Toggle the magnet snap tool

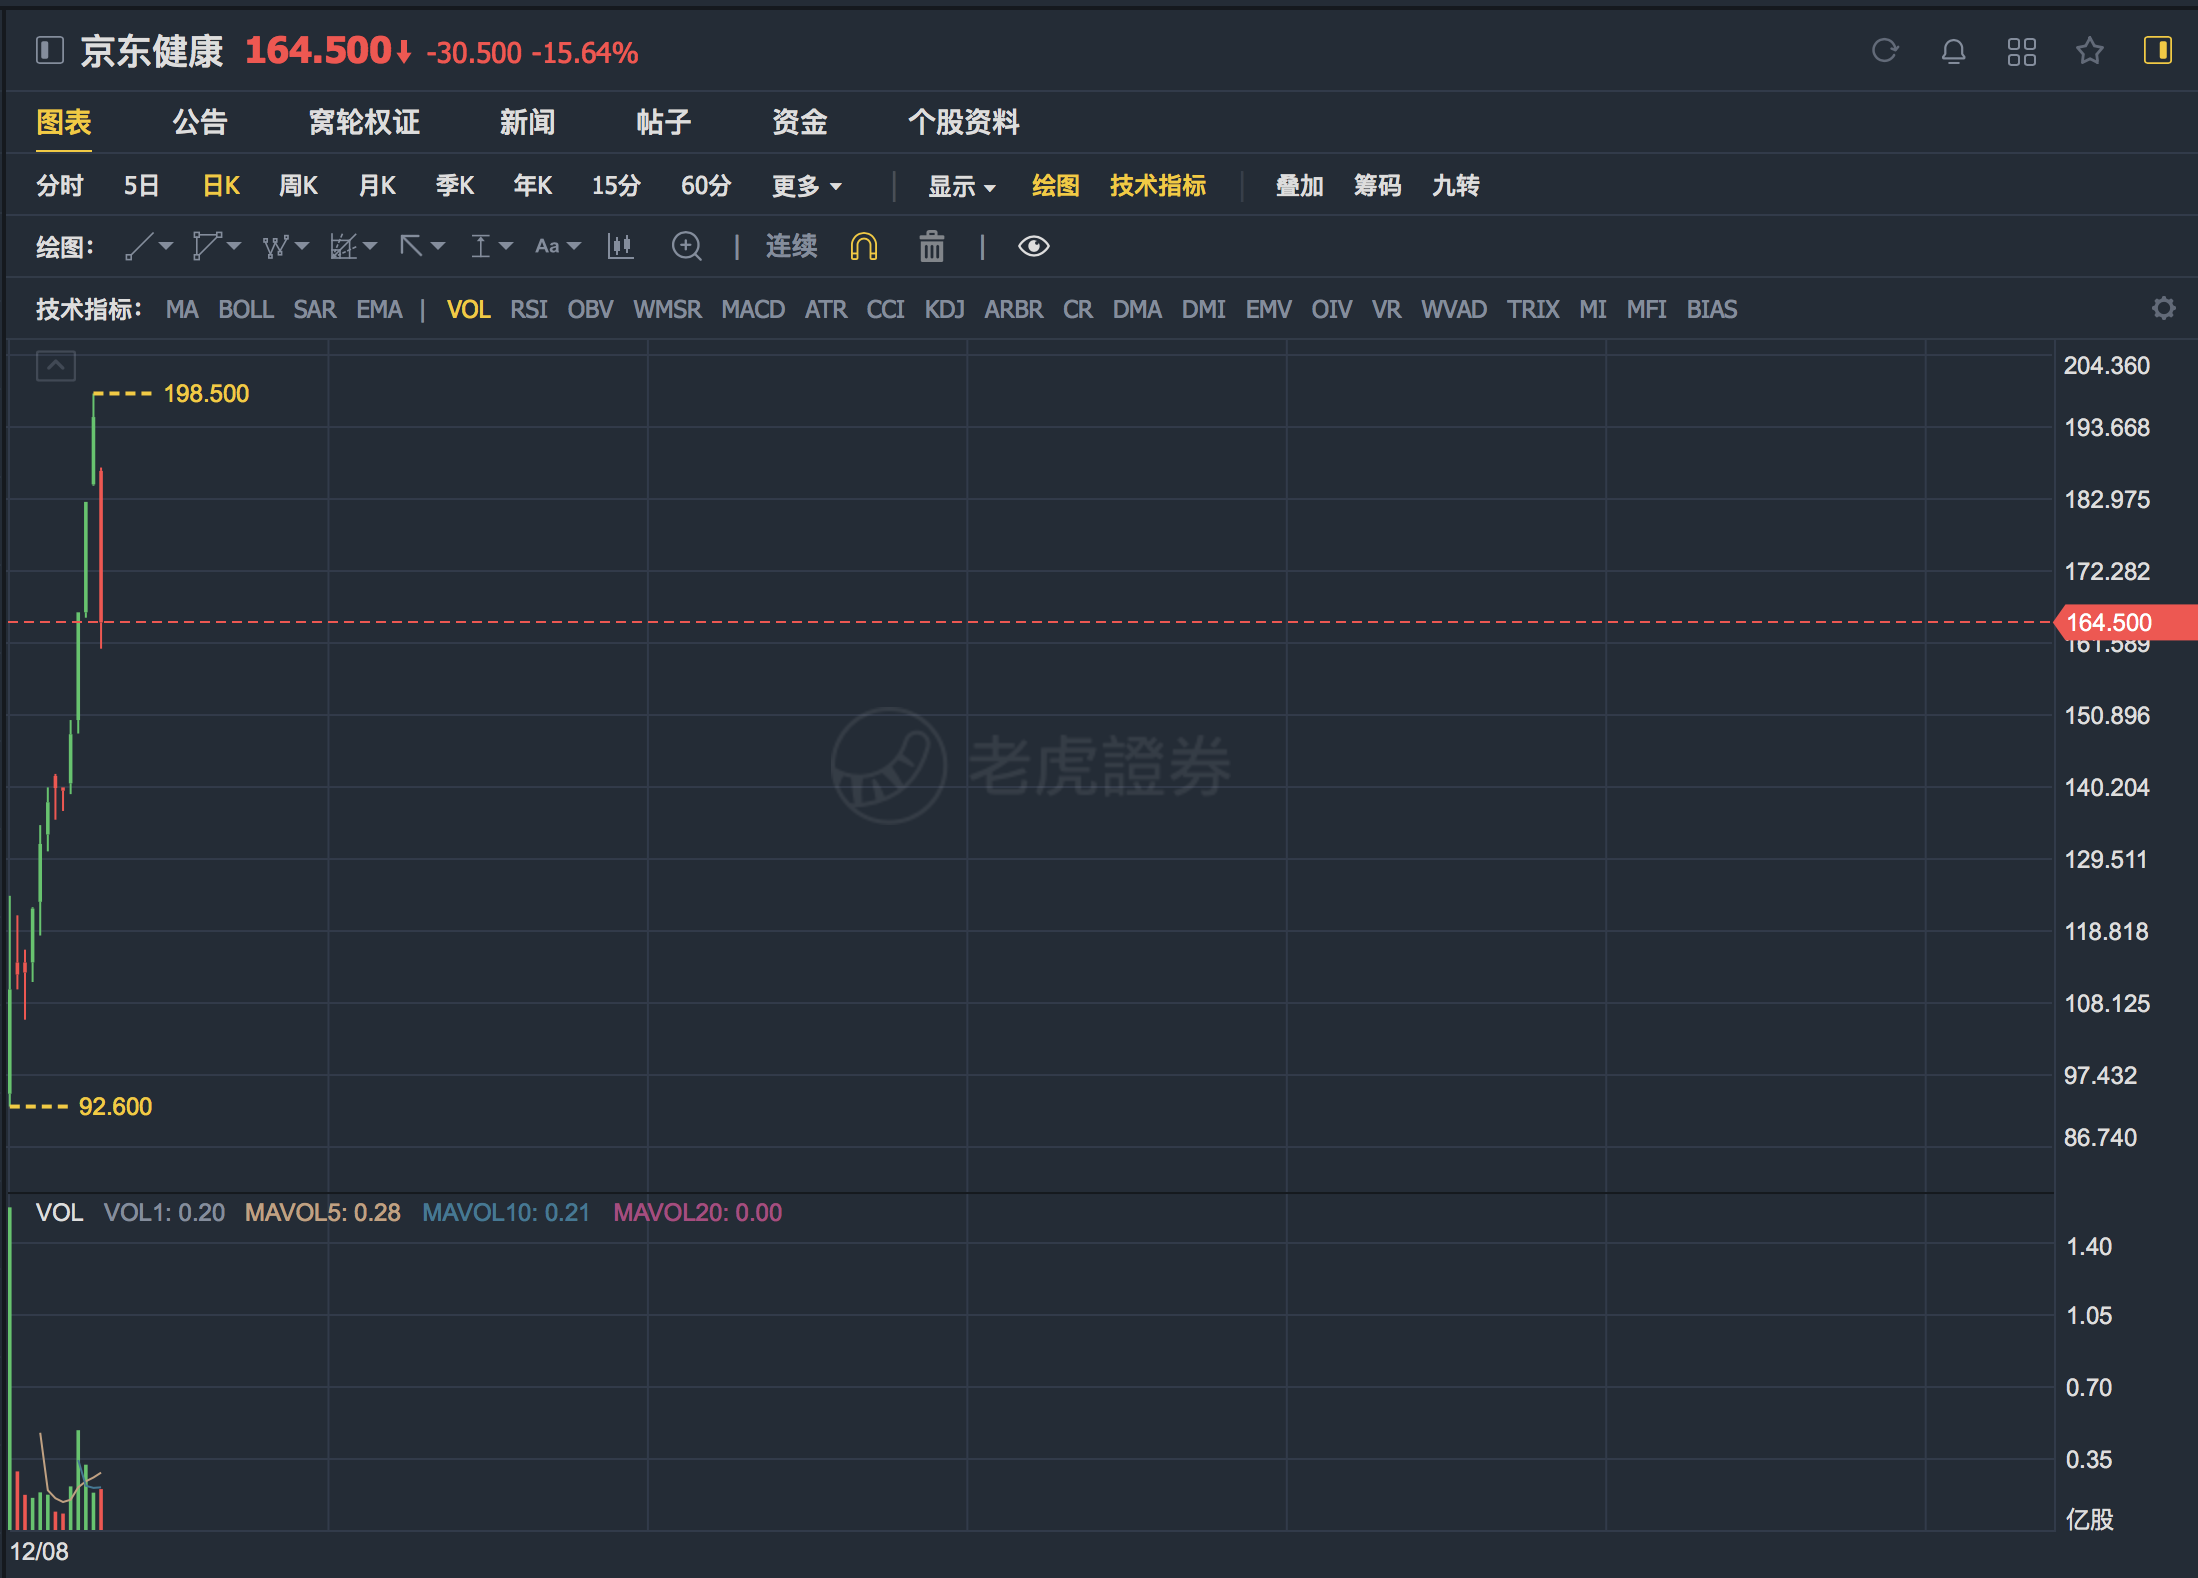pyautogui.click(x=864, y=246)
